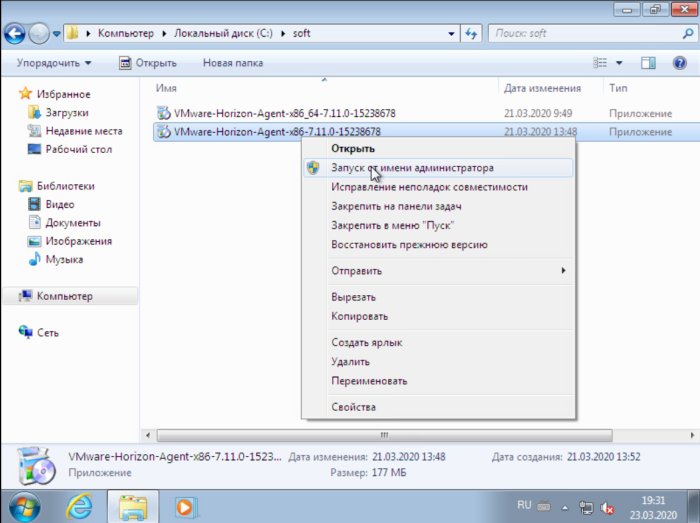The width and height of the screenshot is (700, 523).
Task: Select Сеть in navigation pane
Action: click(x=39, y=332)
